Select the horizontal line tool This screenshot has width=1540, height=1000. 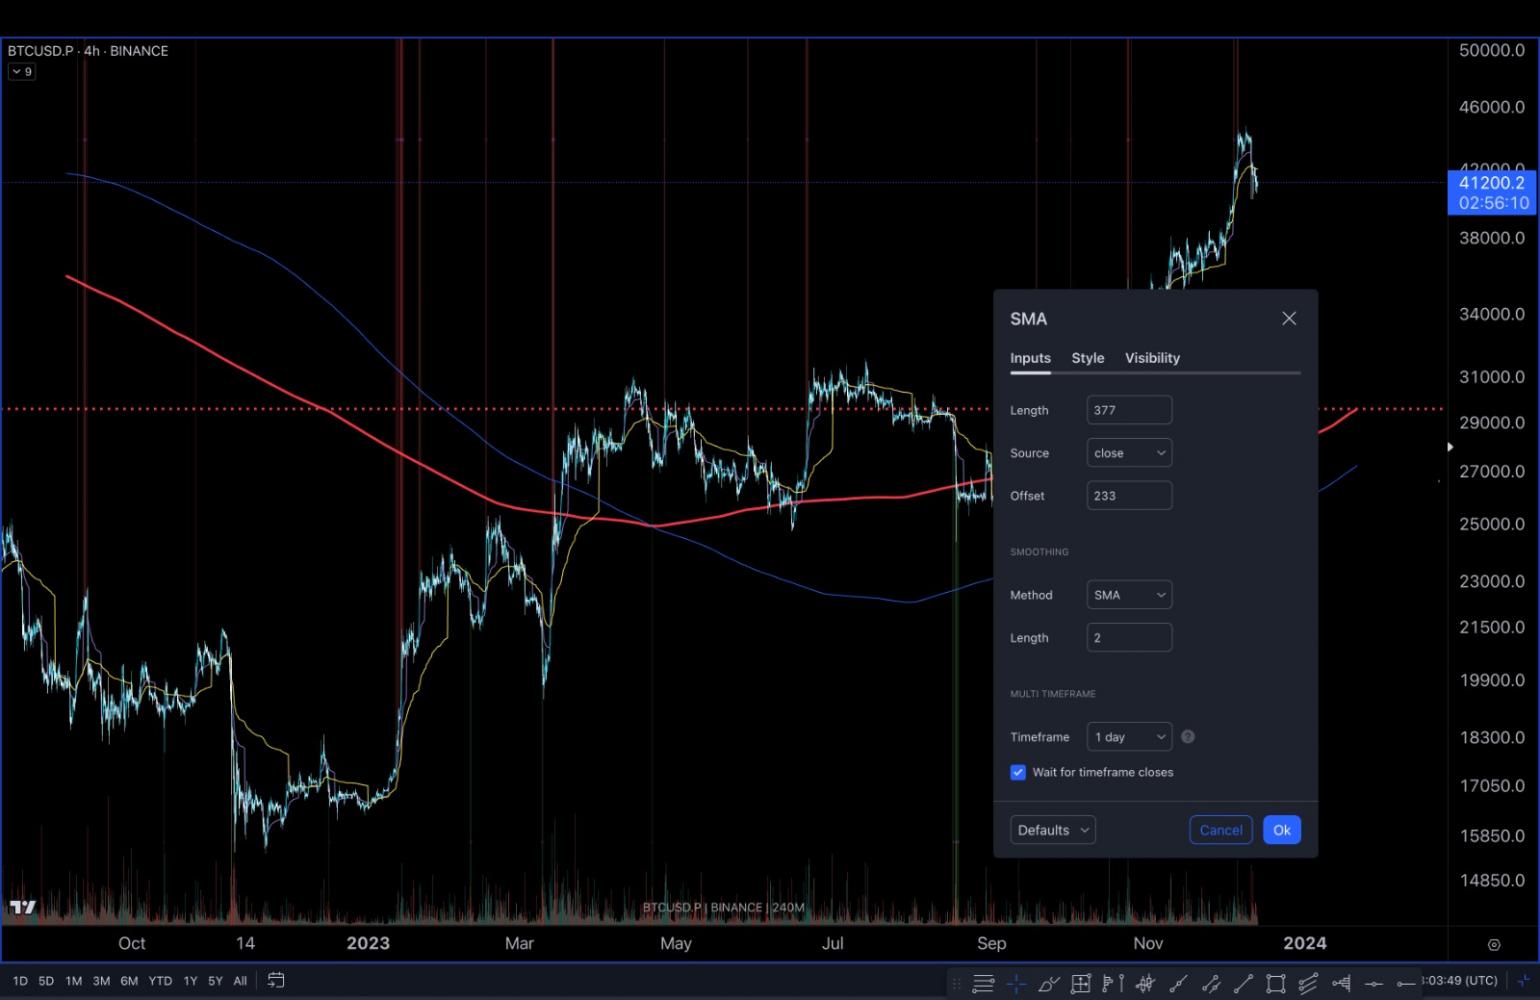tap(1373, 984)
